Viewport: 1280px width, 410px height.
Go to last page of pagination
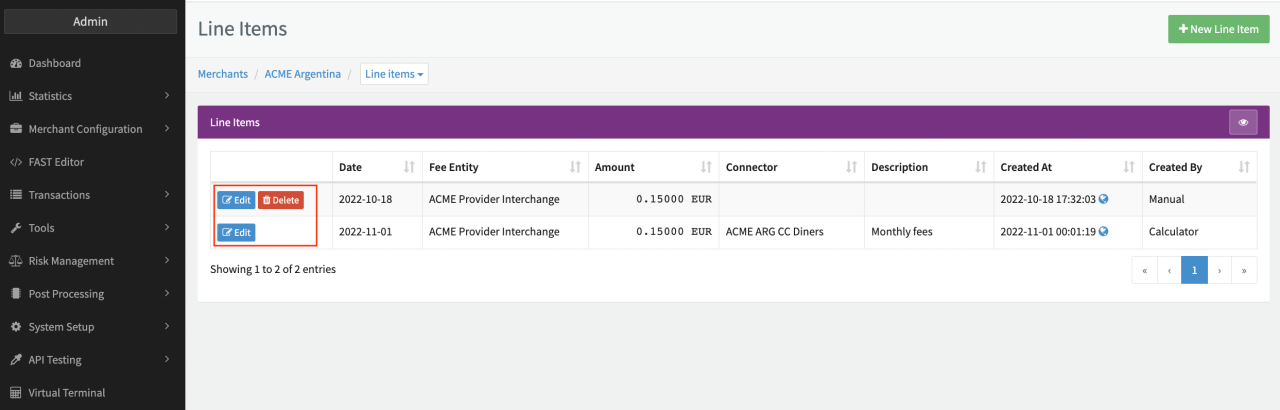pyautogui.click(x=1244, y=270)
